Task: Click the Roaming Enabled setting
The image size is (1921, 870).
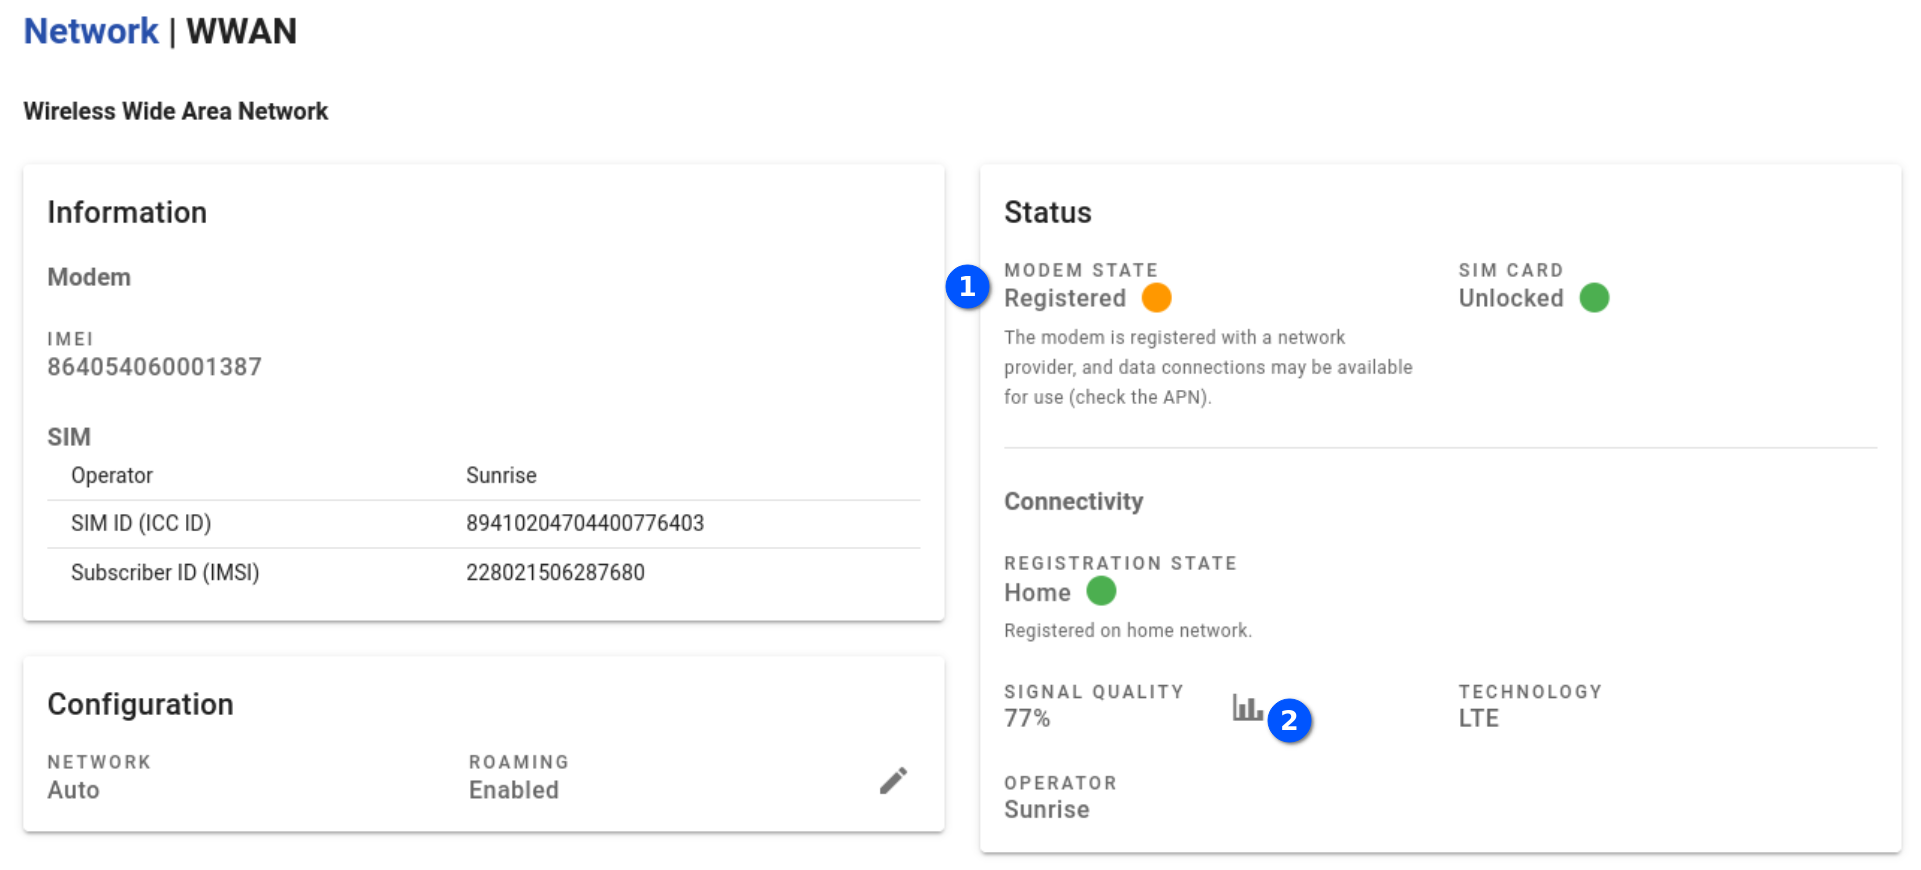Action: [x=513, y=790]
